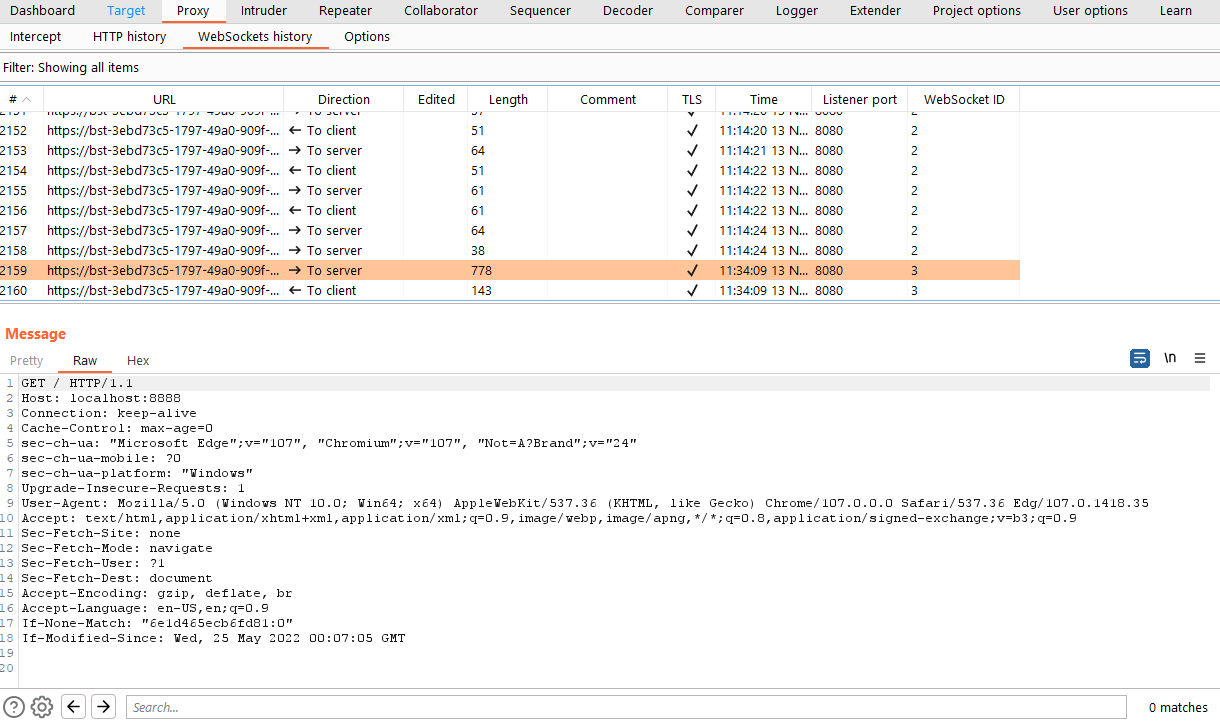Viewport: 1220px width, 722px height.
Task: Open Proxy Options sub-tab
Action: tap(367, 36)
